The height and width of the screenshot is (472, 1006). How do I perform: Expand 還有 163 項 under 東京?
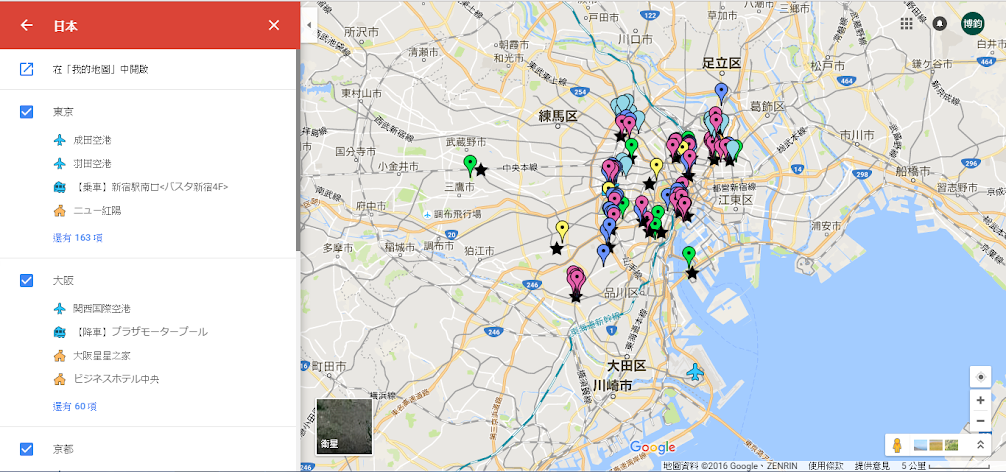[x=77, y=238]
